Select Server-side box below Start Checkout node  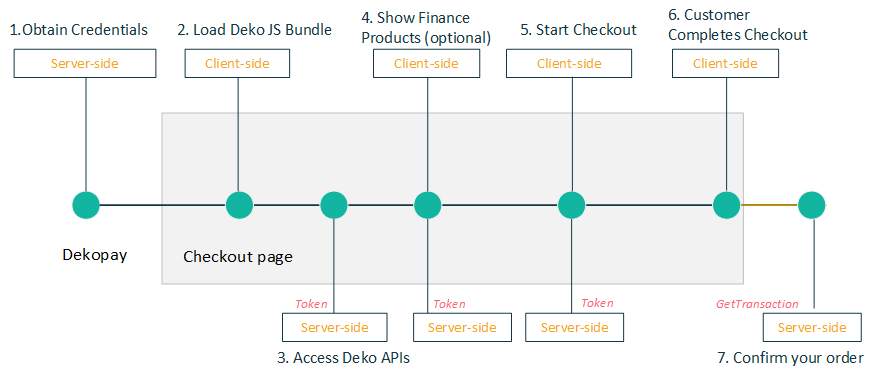coord(575,327)
